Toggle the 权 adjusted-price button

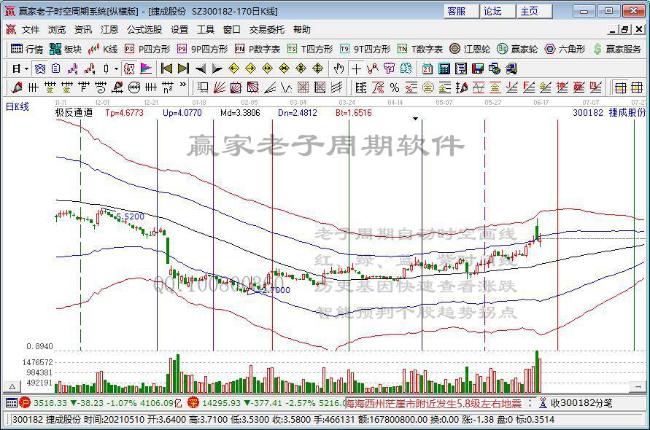[129, 69]
